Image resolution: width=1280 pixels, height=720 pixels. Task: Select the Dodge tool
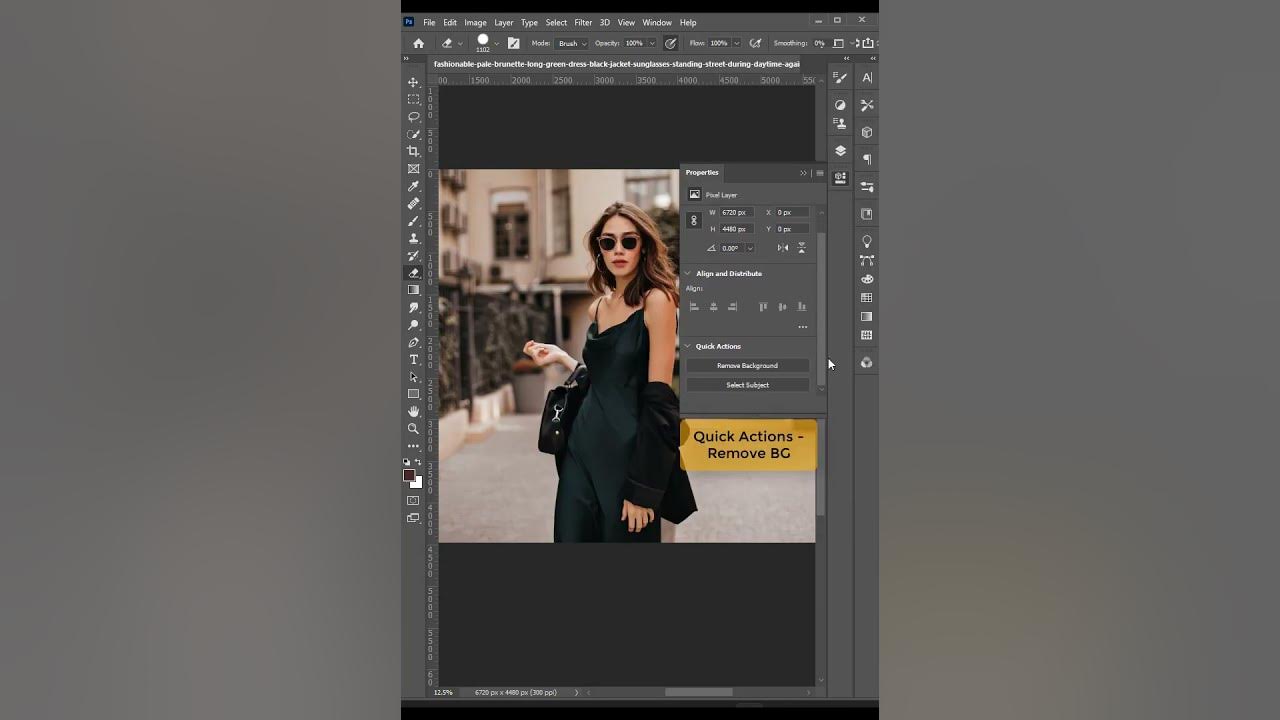(413, 325)
